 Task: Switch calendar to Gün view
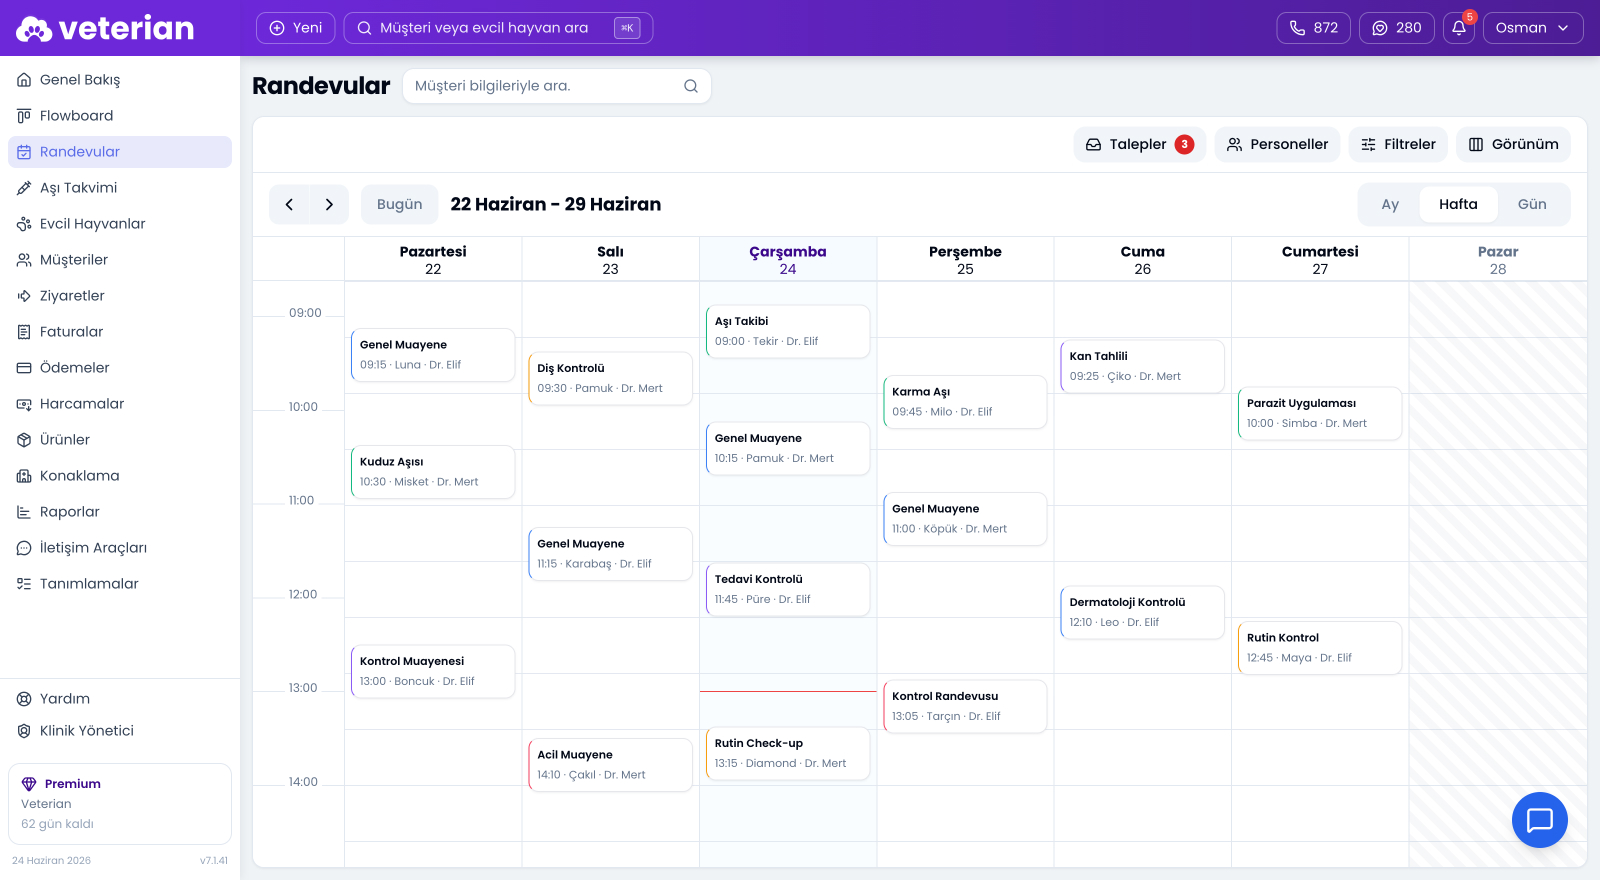coord(1532,204)
